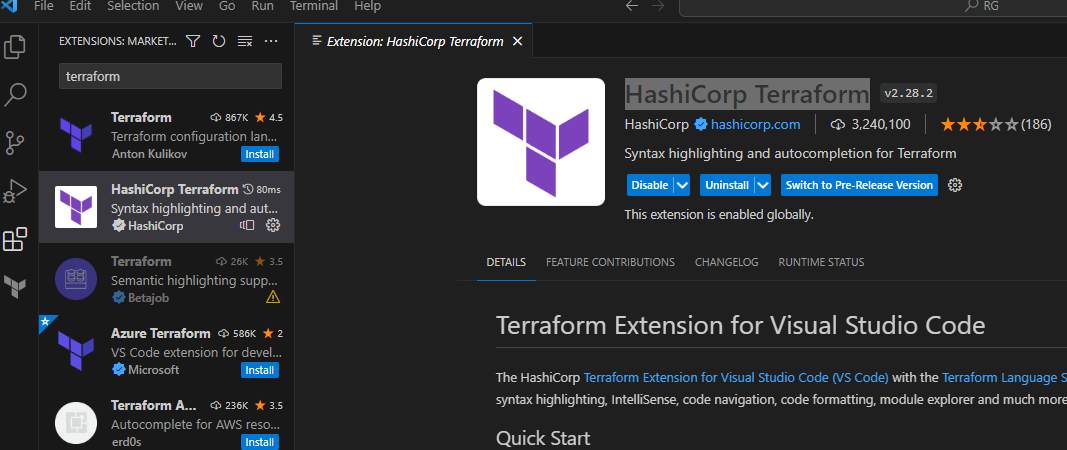Switch to the Feature Contributions tab
1067x450 pixels.
click(610, 262)
